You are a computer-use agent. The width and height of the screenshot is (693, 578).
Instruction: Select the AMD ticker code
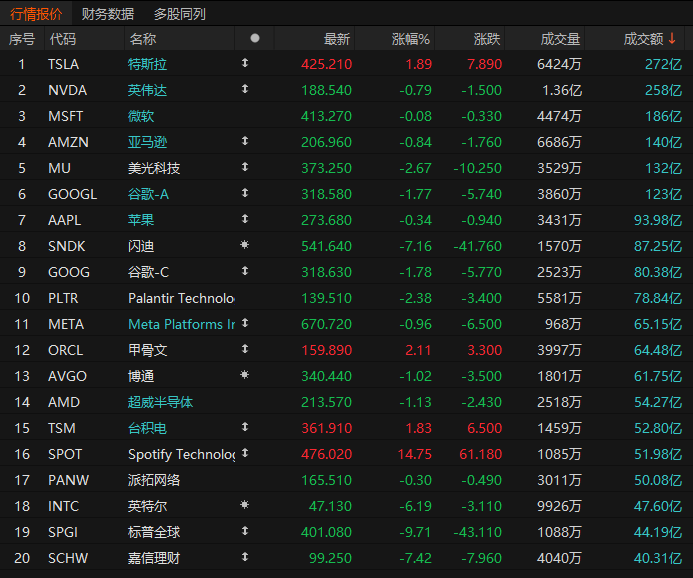pyautogui.click(x=64, y=402)
